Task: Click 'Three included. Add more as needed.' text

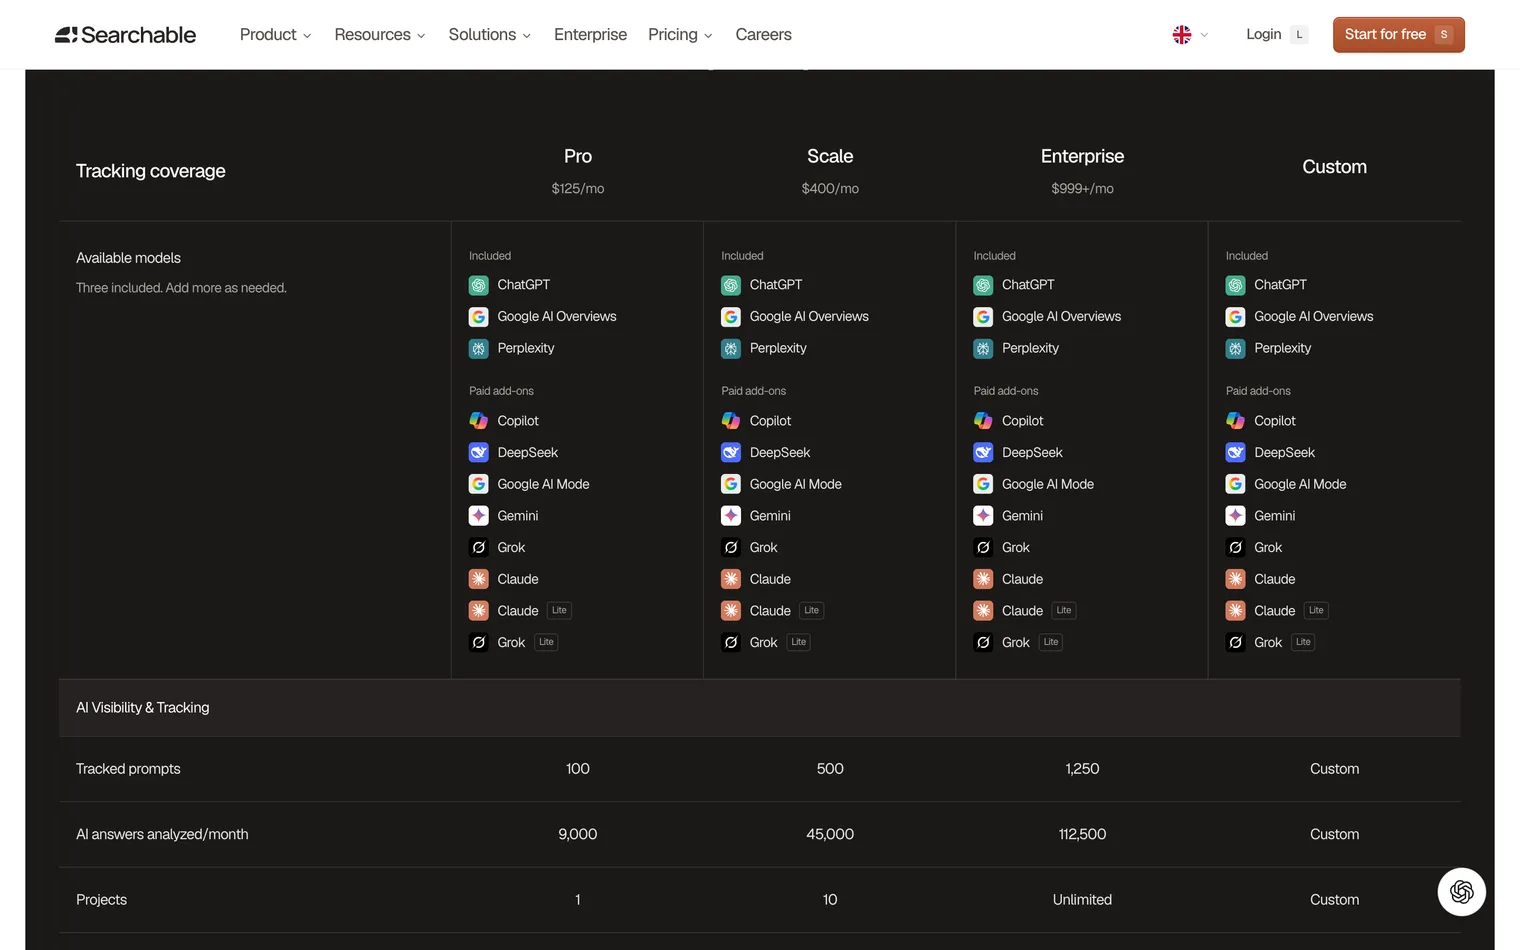Action: pyautogui.click(x=181, y=288)
